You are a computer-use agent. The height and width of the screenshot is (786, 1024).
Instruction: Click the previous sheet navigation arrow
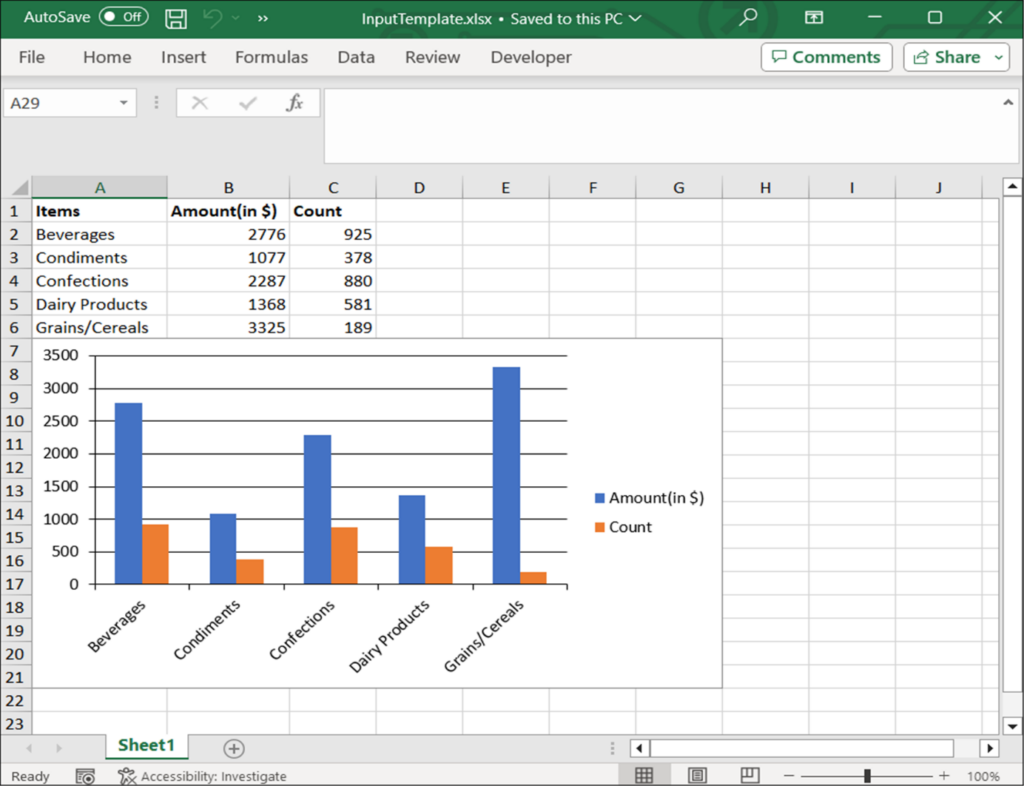[x=29, y=748]
